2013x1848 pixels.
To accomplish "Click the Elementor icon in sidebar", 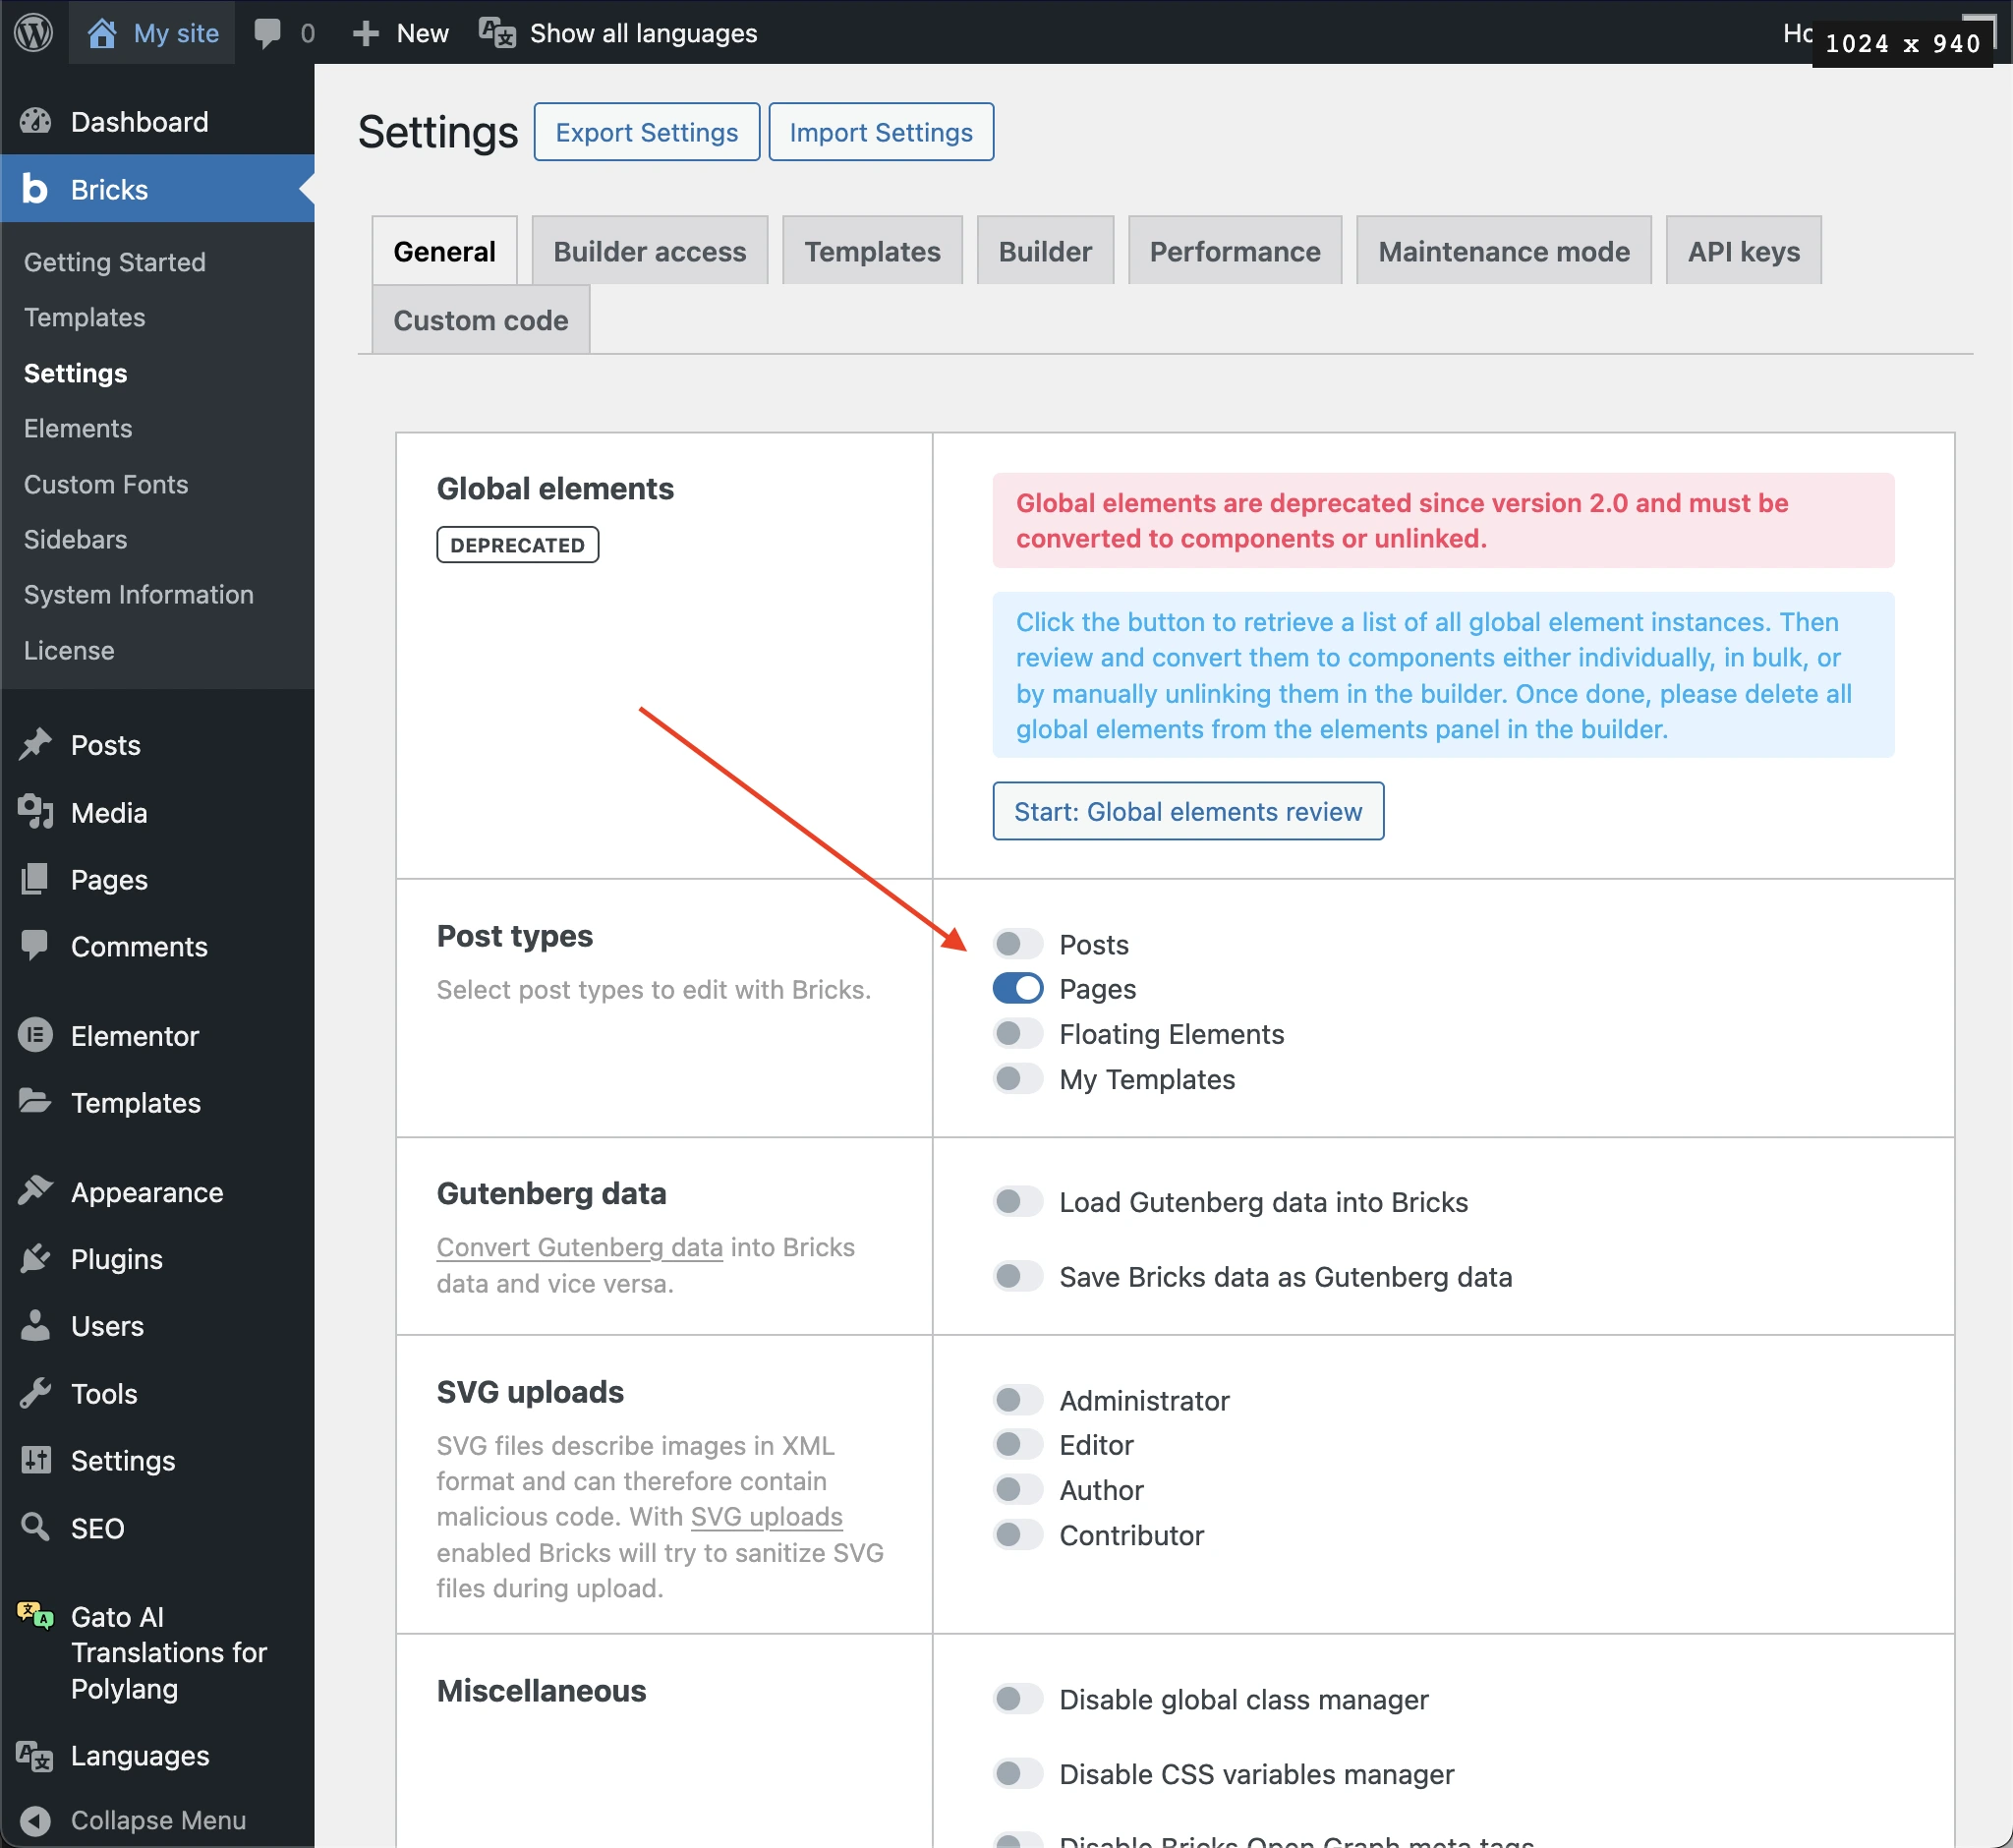I will coord(35,1035).
